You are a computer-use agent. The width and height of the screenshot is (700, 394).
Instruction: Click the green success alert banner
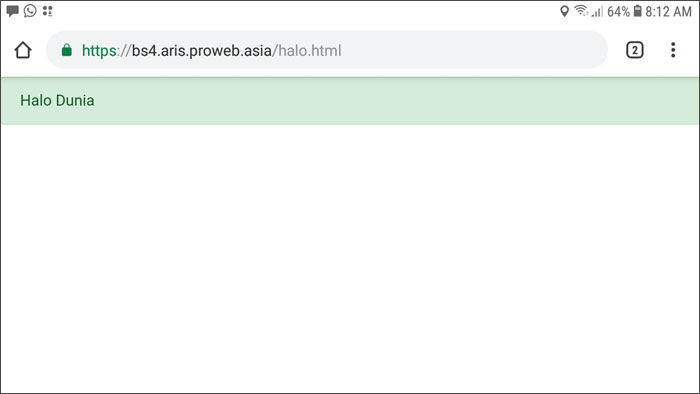click(350, 101)
